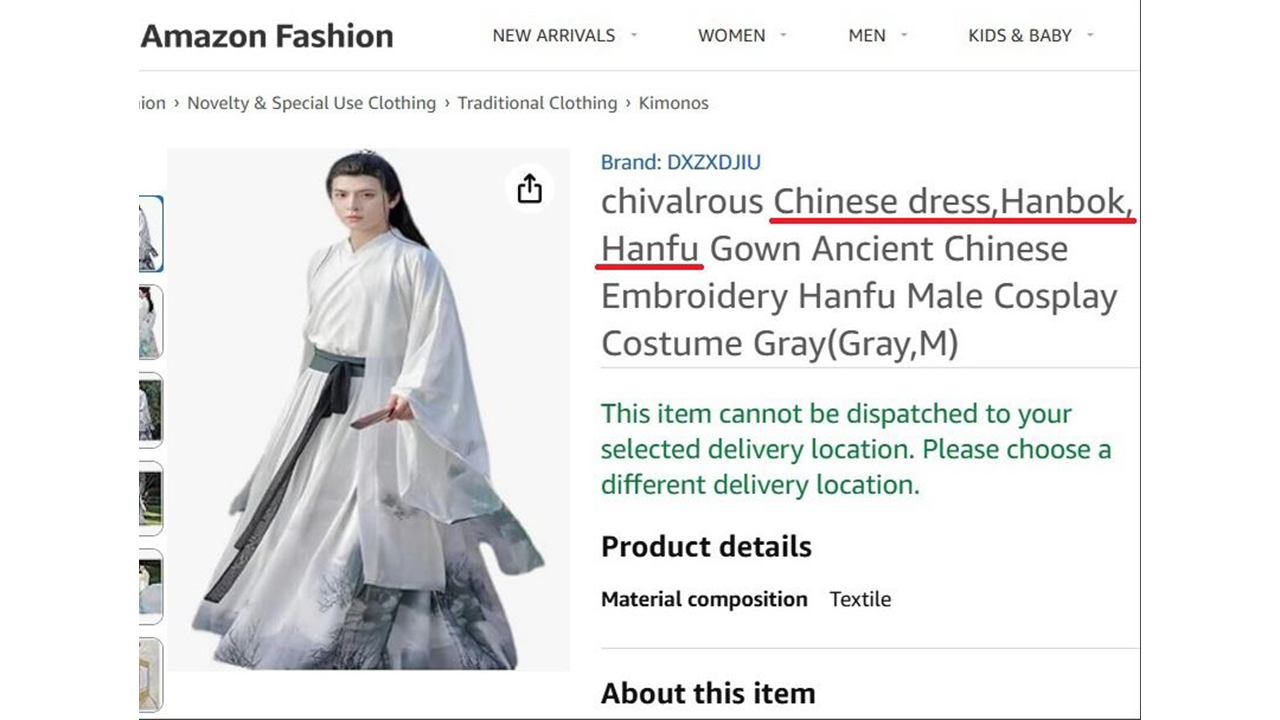Viewport: 1280px width, 720px height.
Task: Select the third product thumbnail
Action: point(150,410)
